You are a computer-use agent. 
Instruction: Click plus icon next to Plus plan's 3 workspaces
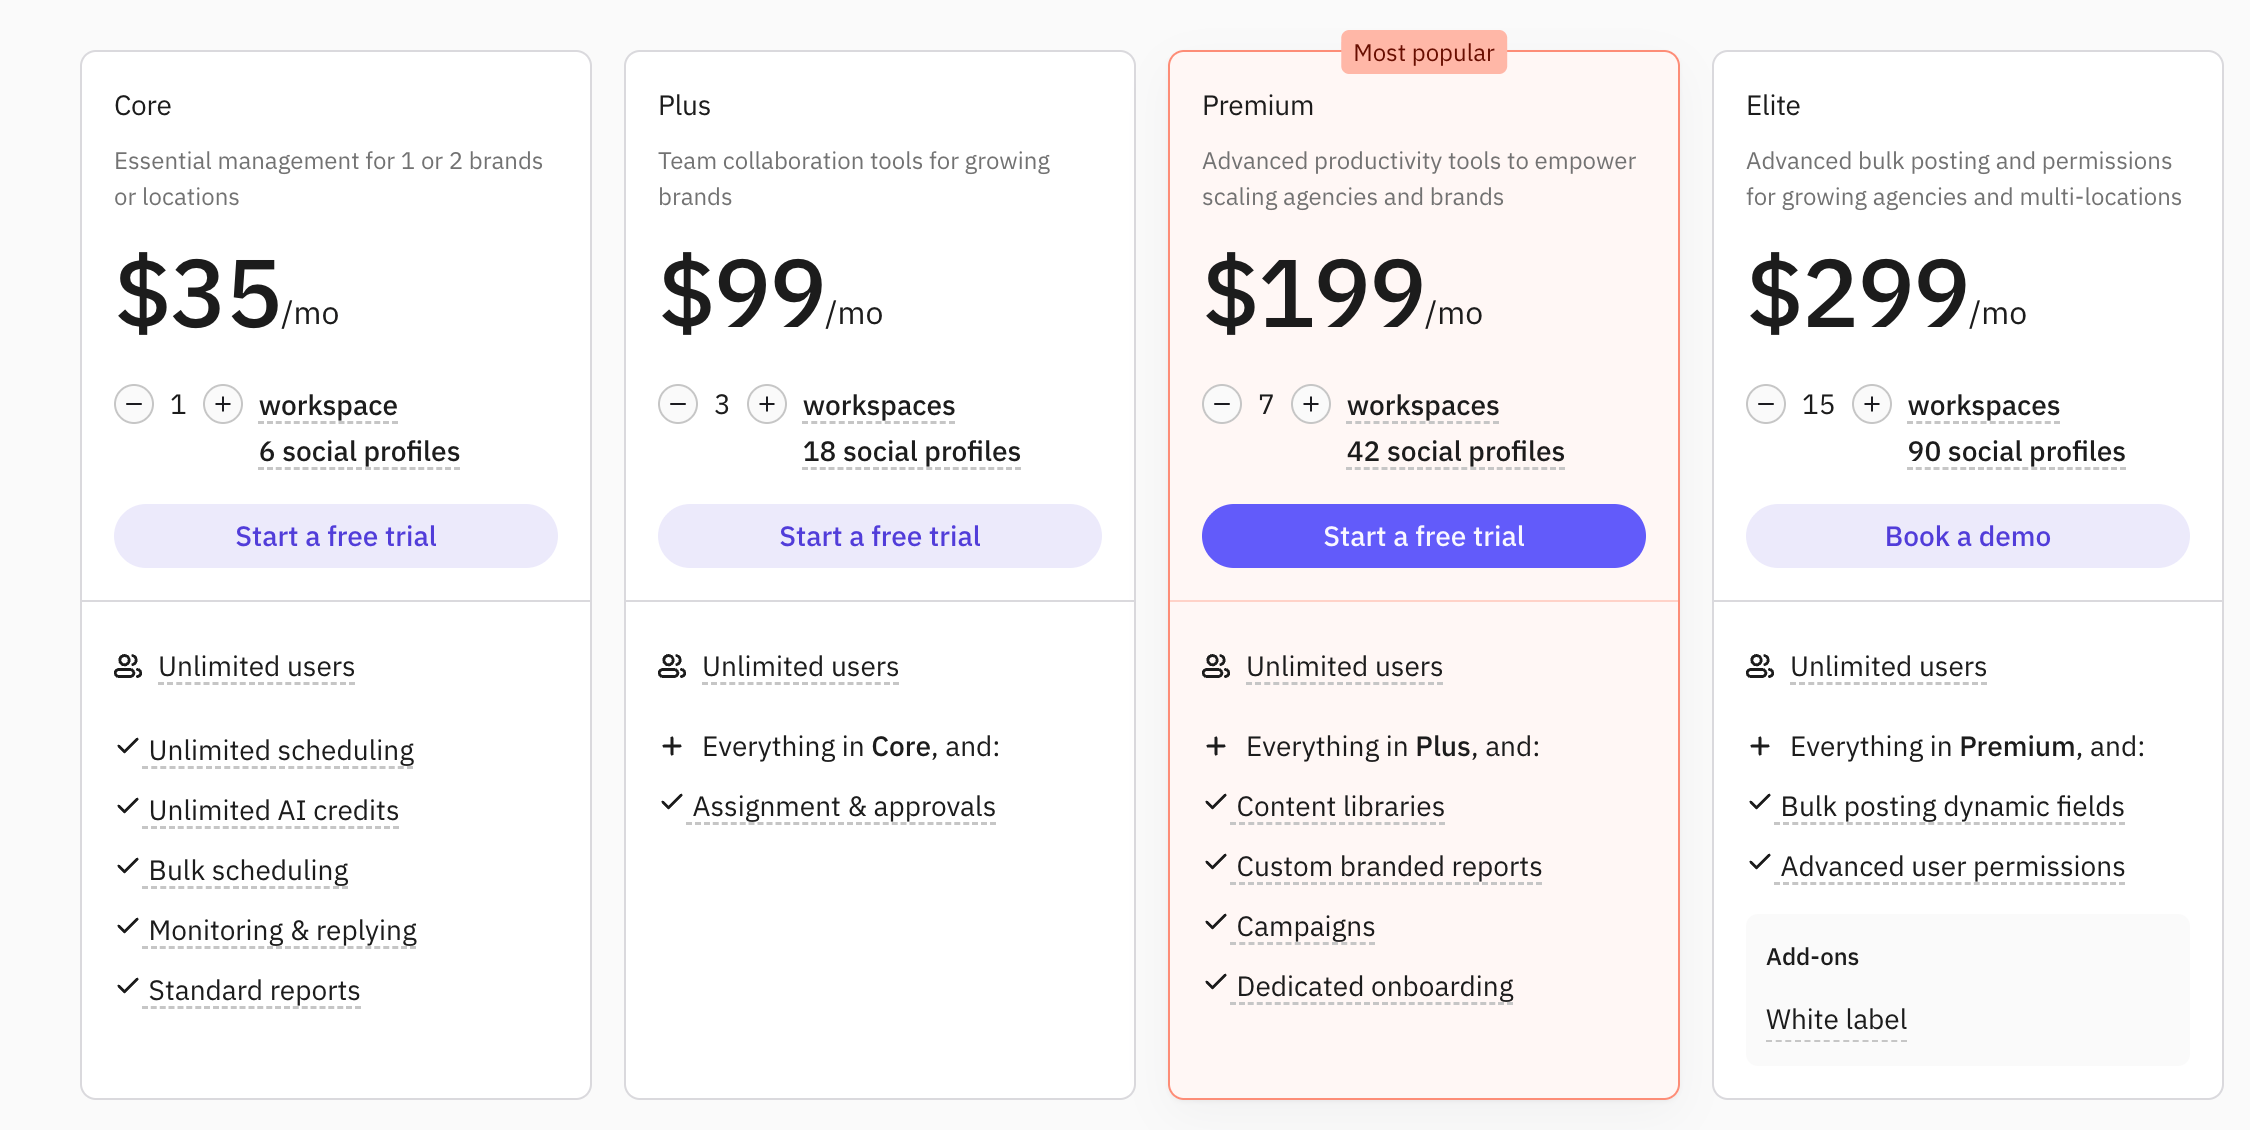click(767, 405)
